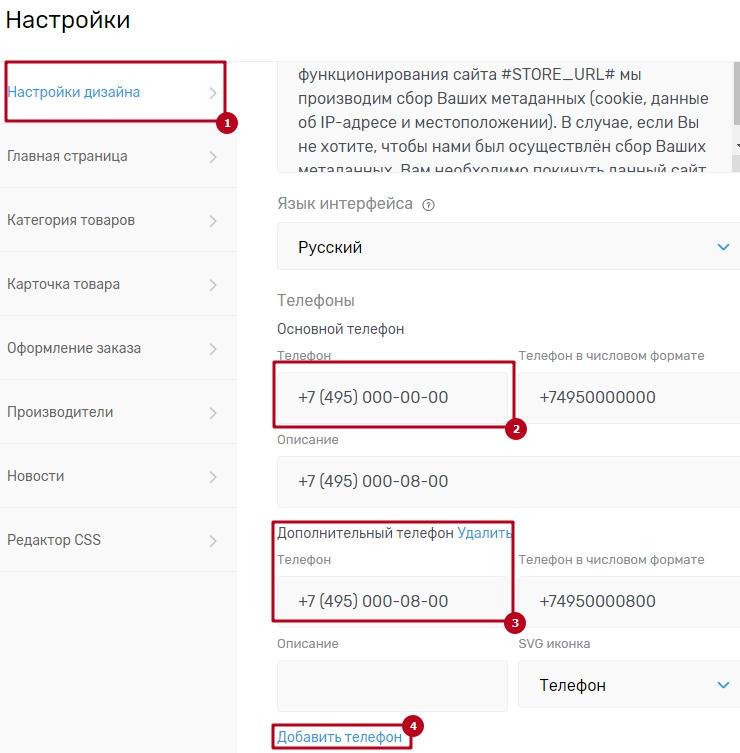Click the help icon beside Язык интерфейса
740x753 pixels.
(x=429, y=204)
